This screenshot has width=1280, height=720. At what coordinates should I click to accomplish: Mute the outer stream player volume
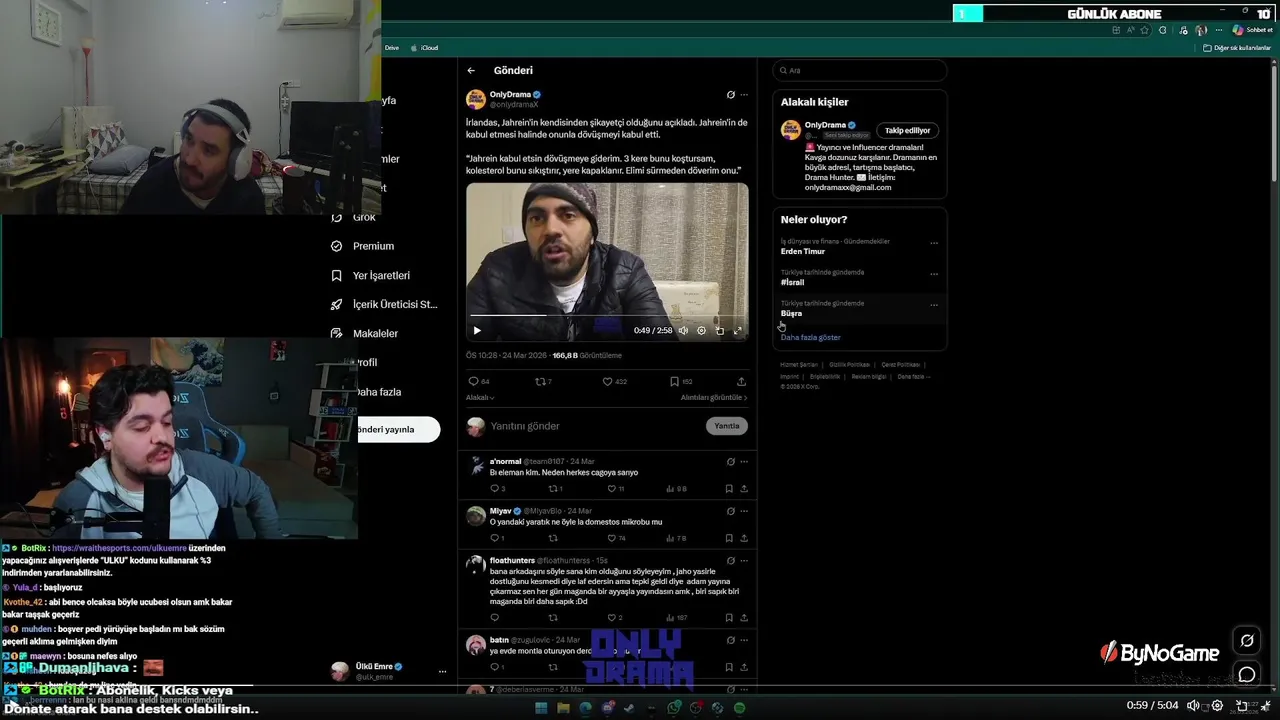click(x=1193, y=706)
